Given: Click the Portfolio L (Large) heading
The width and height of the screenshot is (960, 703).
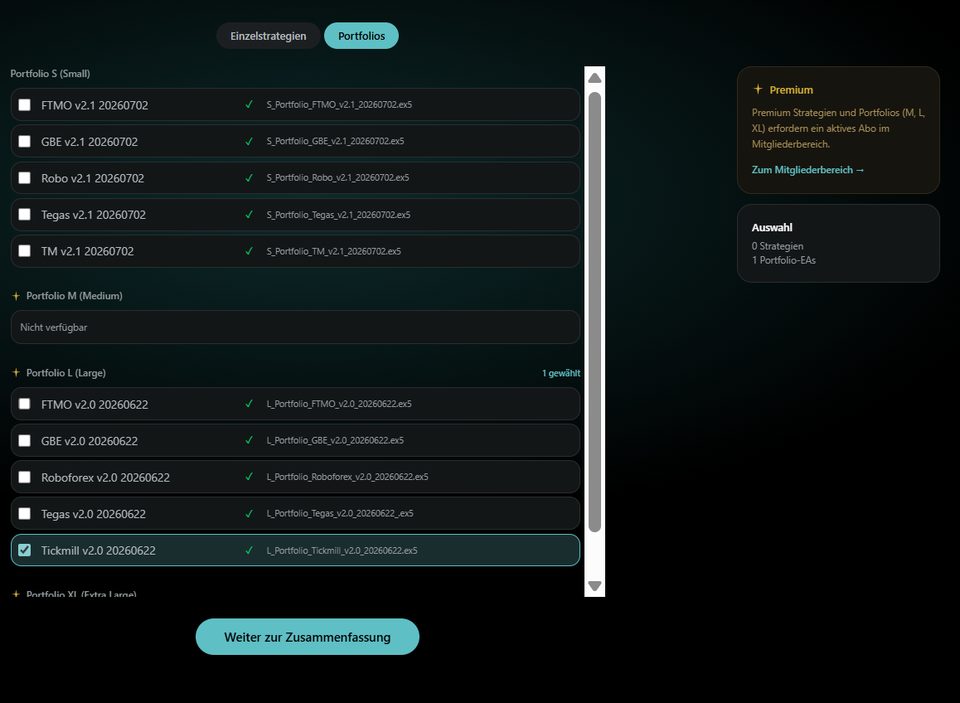Looking at the screenshot, I should pos(66,372).
